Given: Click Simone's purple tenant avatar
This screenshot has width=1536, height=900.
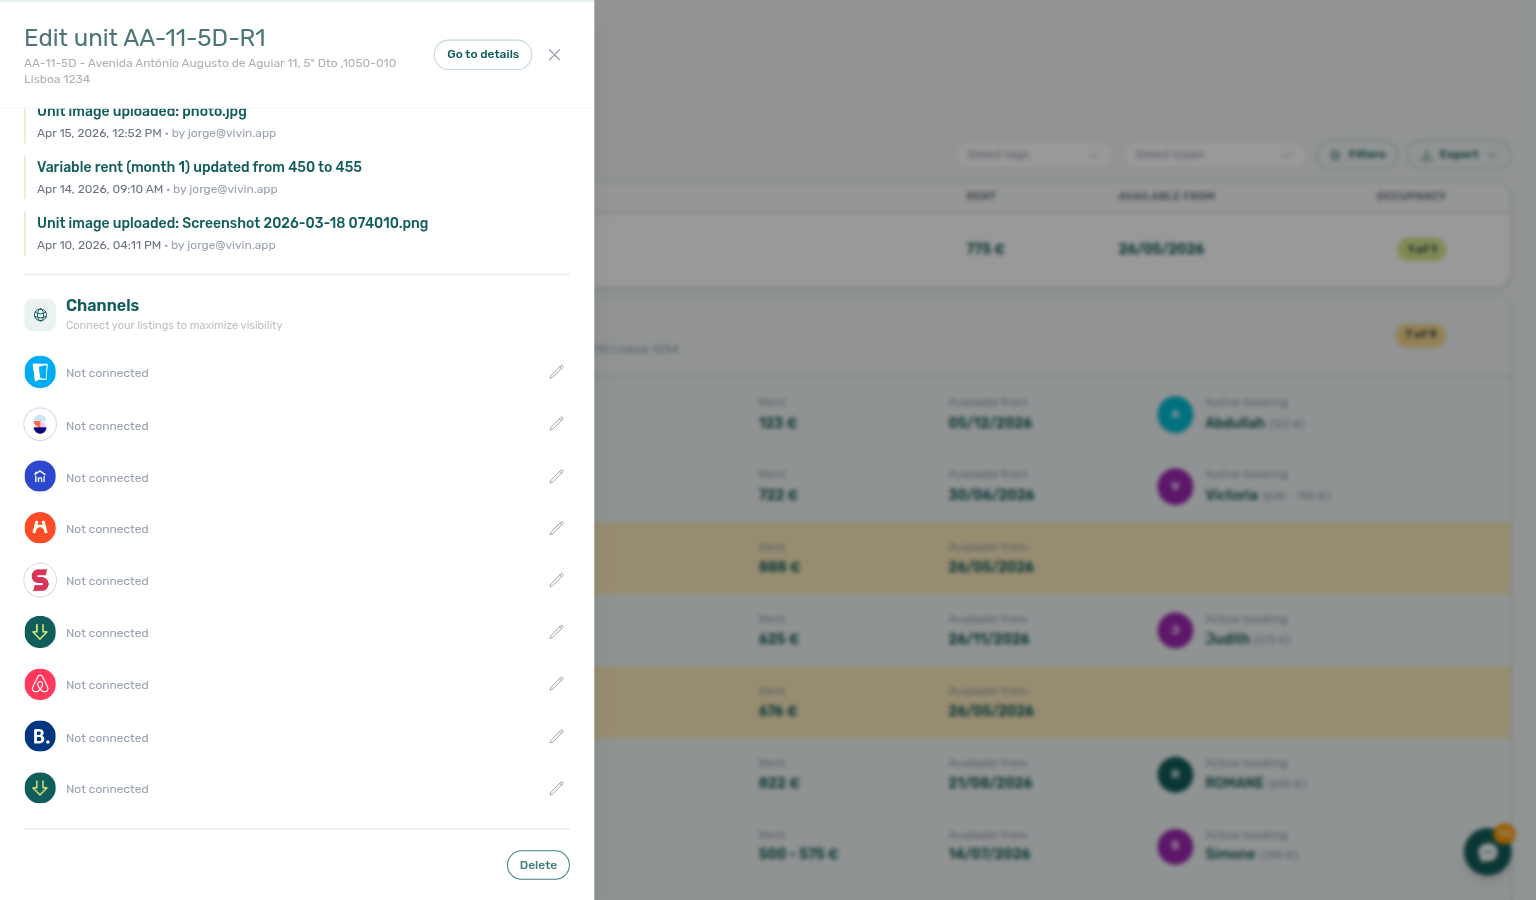Looking at the screenshot, I should pos(1175,846).
